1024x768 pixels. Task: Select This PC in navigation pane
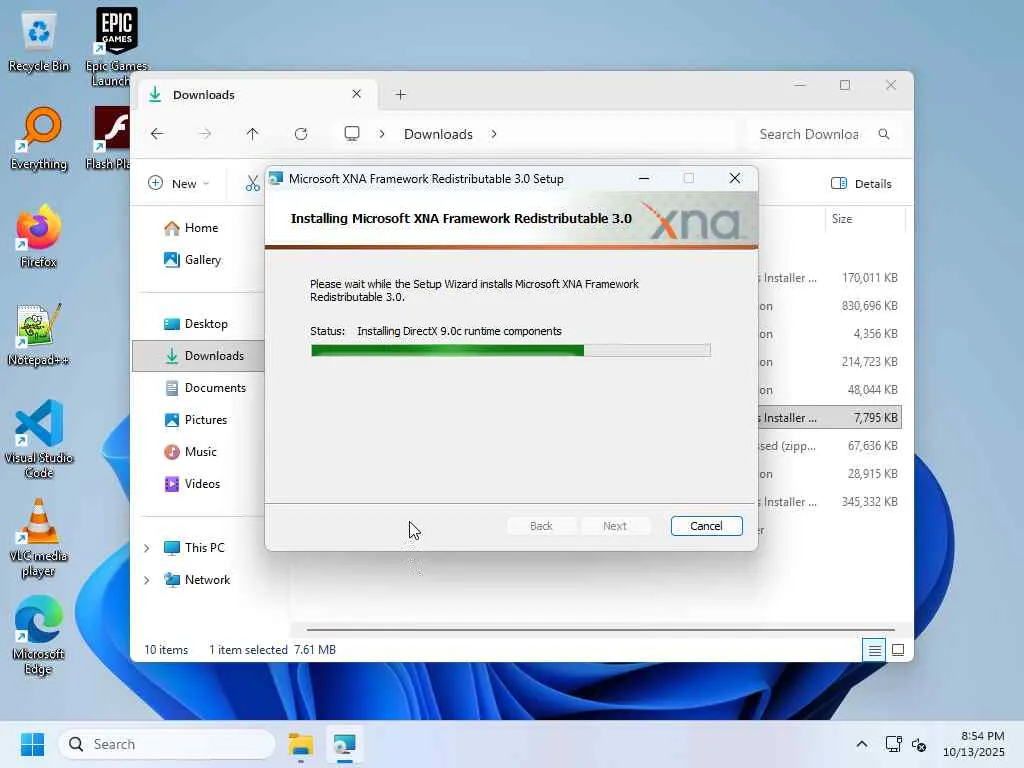[x=204, y=548]
